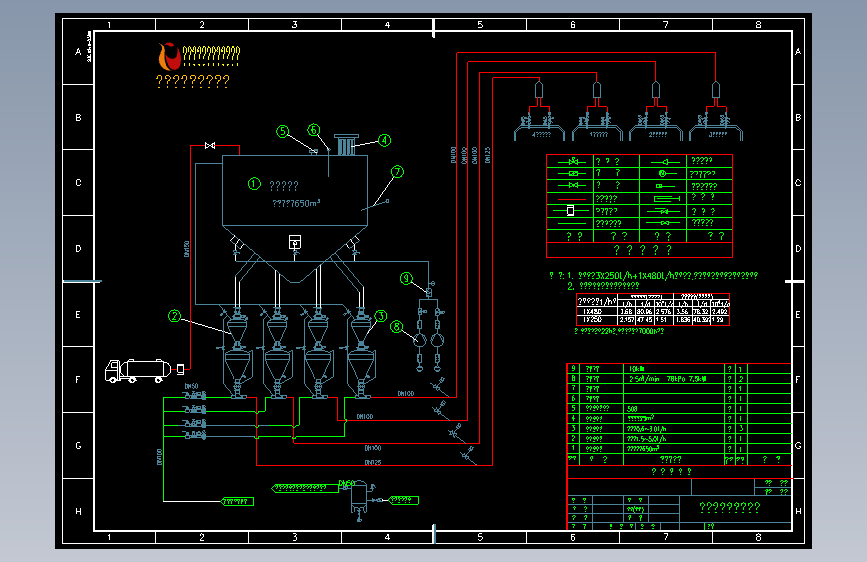Pick callout balloon 5 above the tank
The width and height of the screenshot is (867, 562).
pos(283,131)
